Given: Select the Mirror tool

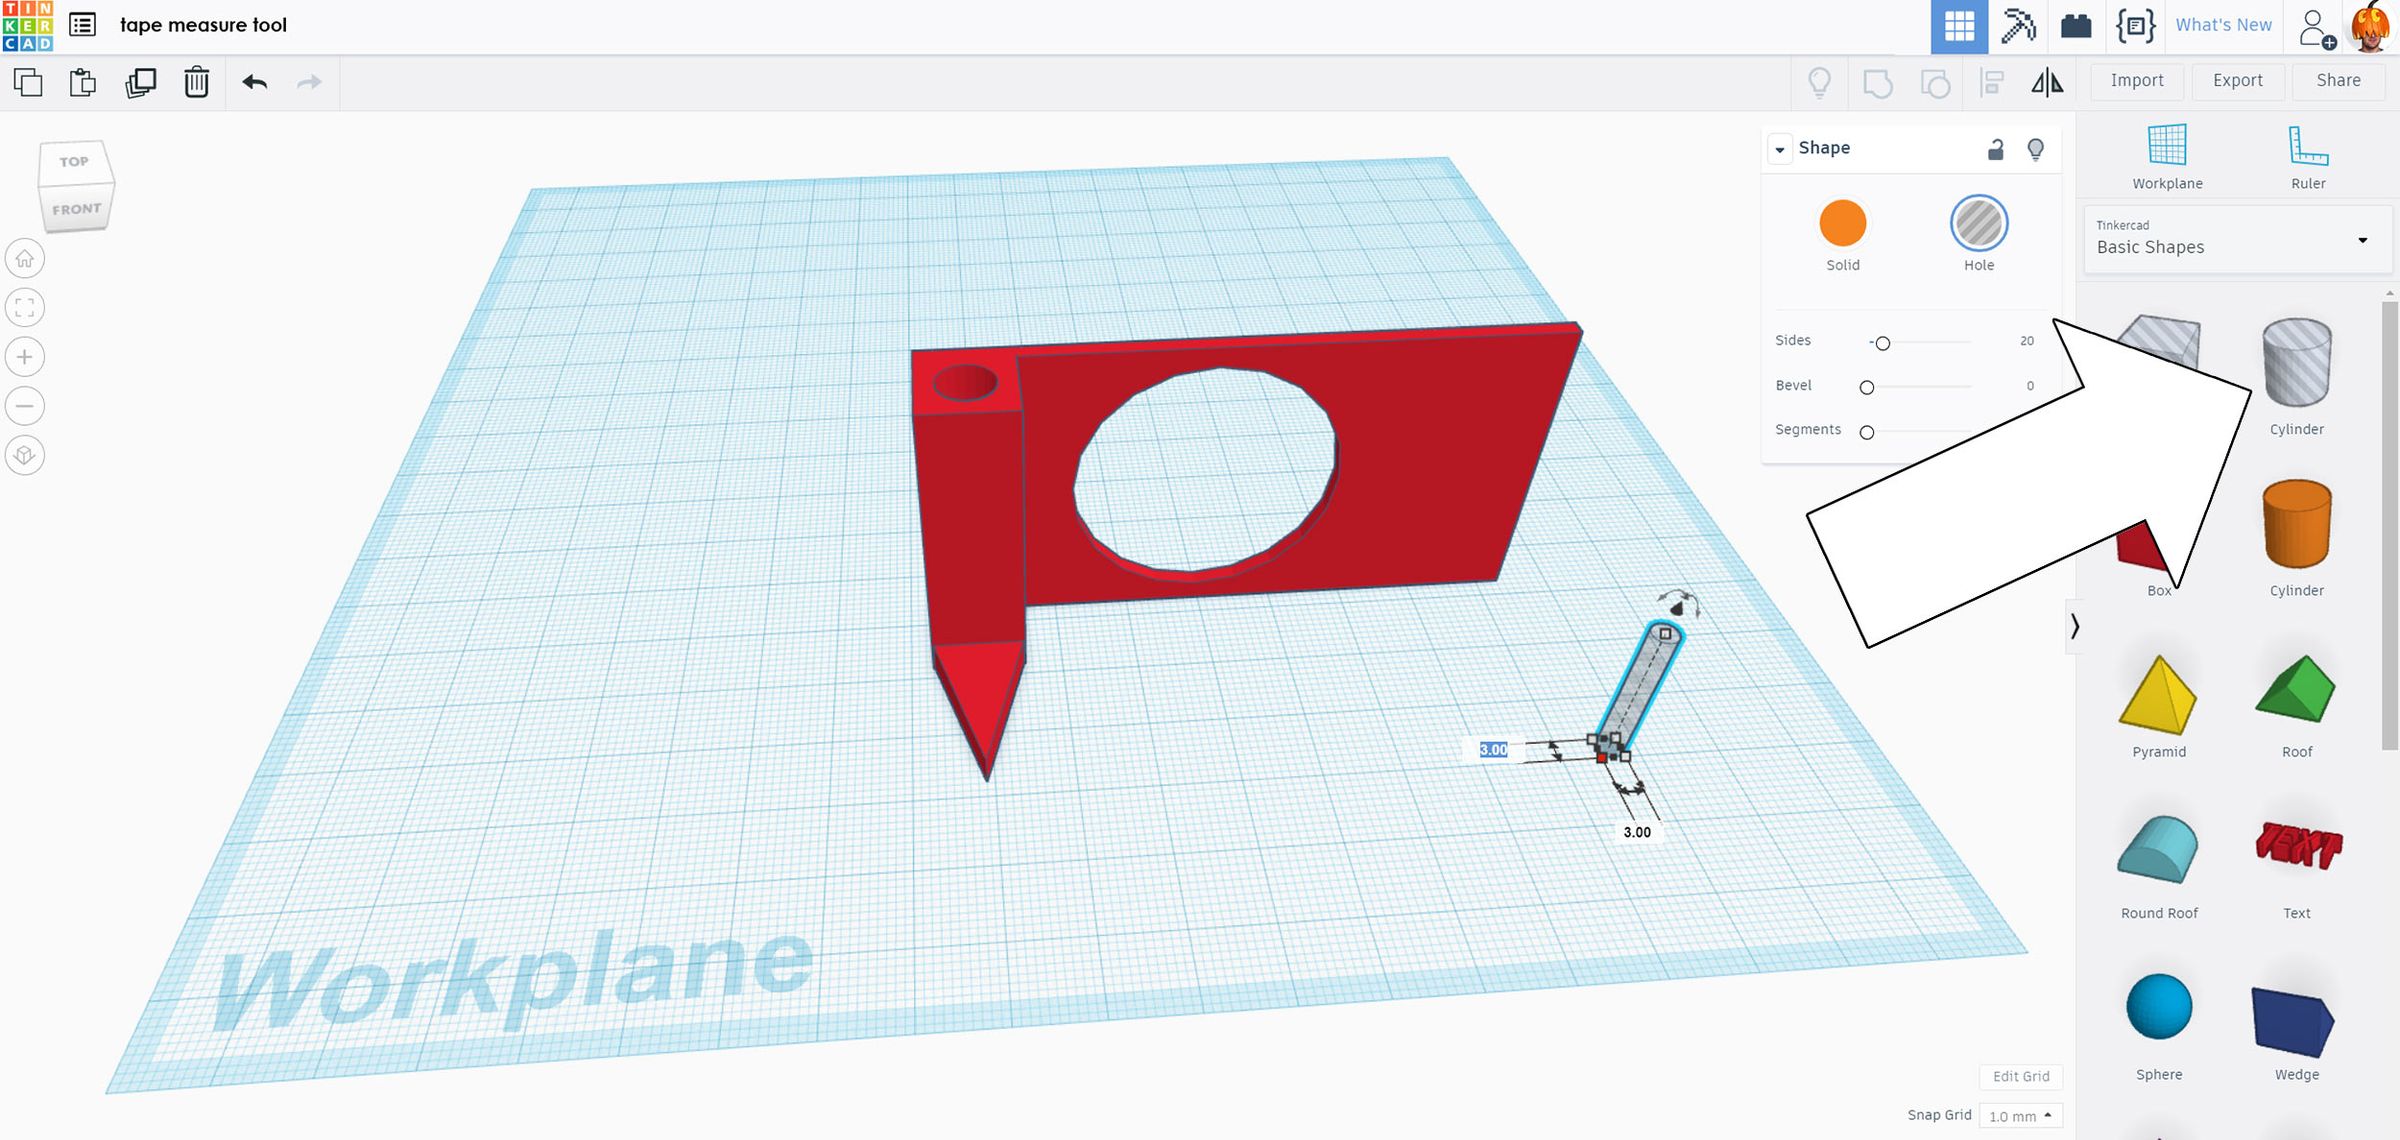Looking at the screenshot, I should (2048, 83).
